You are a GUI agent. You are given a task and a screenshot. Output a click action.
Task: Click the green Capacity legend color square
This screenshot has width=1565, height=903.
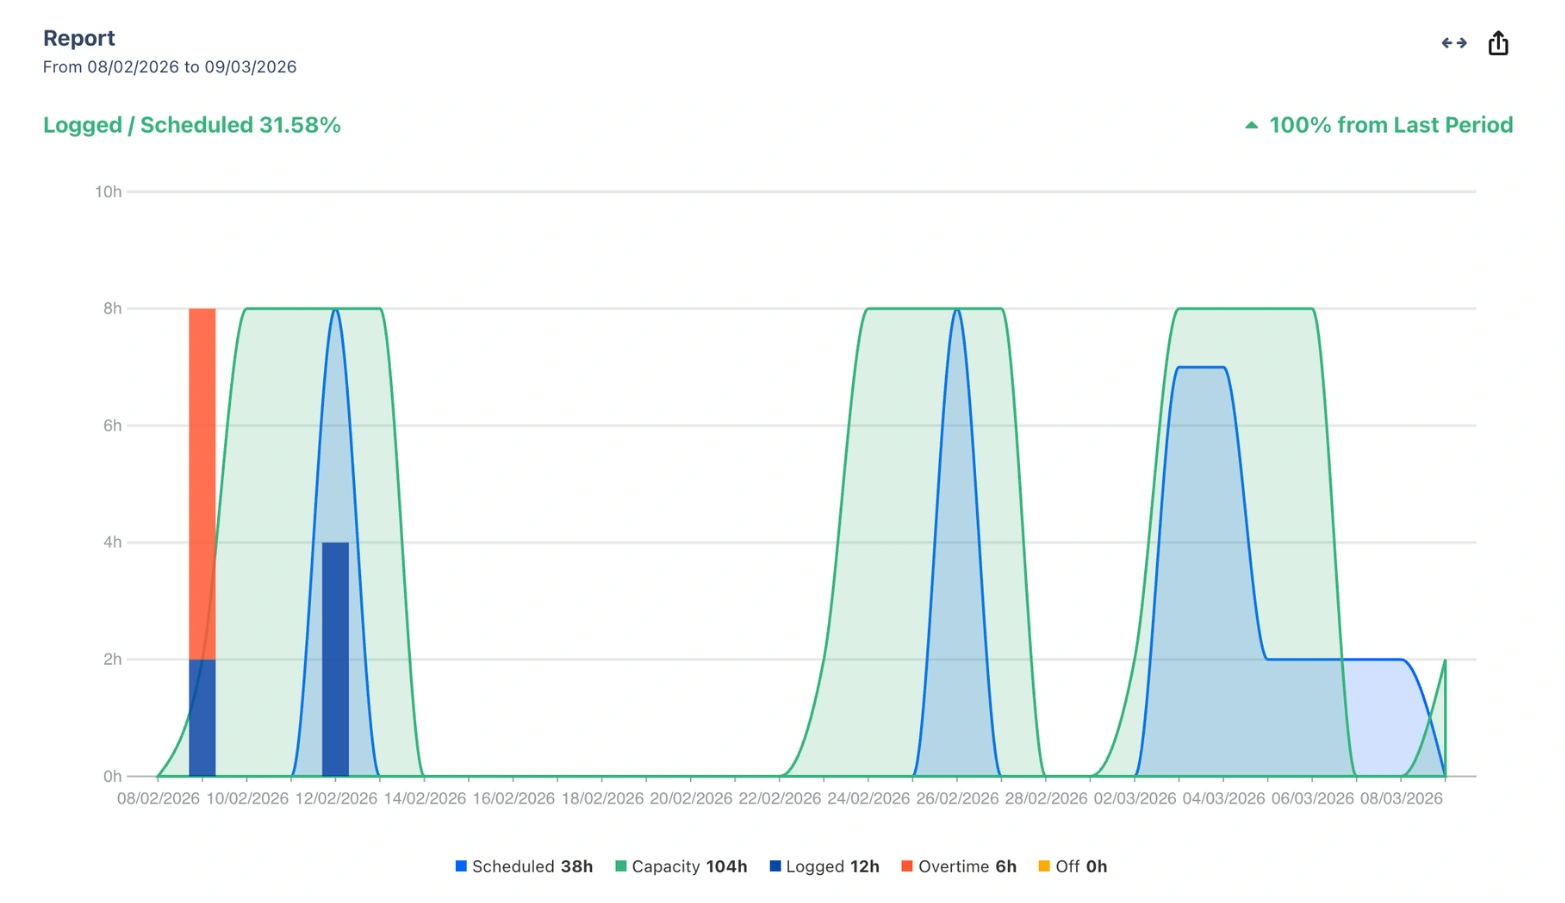tap(621, 866)
